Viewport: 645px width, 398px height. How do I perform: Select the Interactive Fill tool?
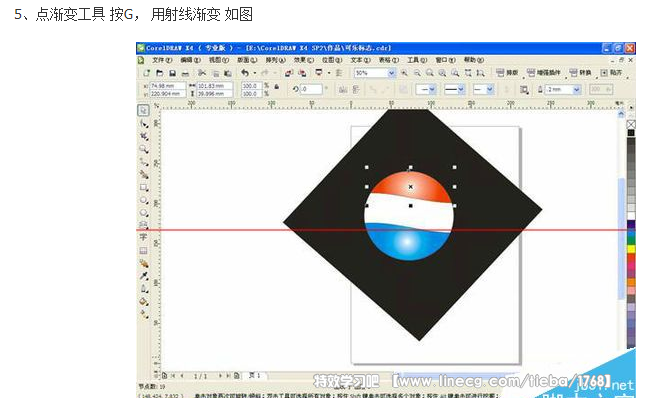coord(143,315)
